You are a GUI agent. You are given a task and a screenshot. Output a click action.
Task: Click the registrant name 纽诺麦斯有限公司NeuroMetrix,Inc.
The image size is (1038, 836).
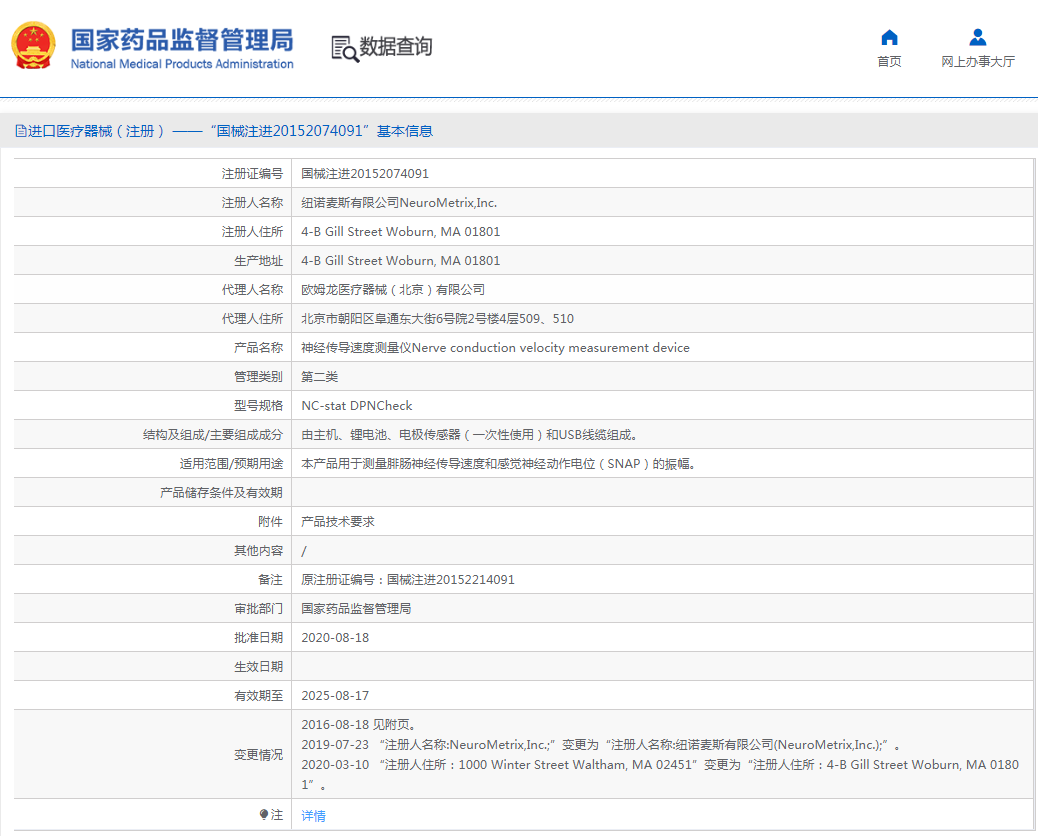coord(399,203)
